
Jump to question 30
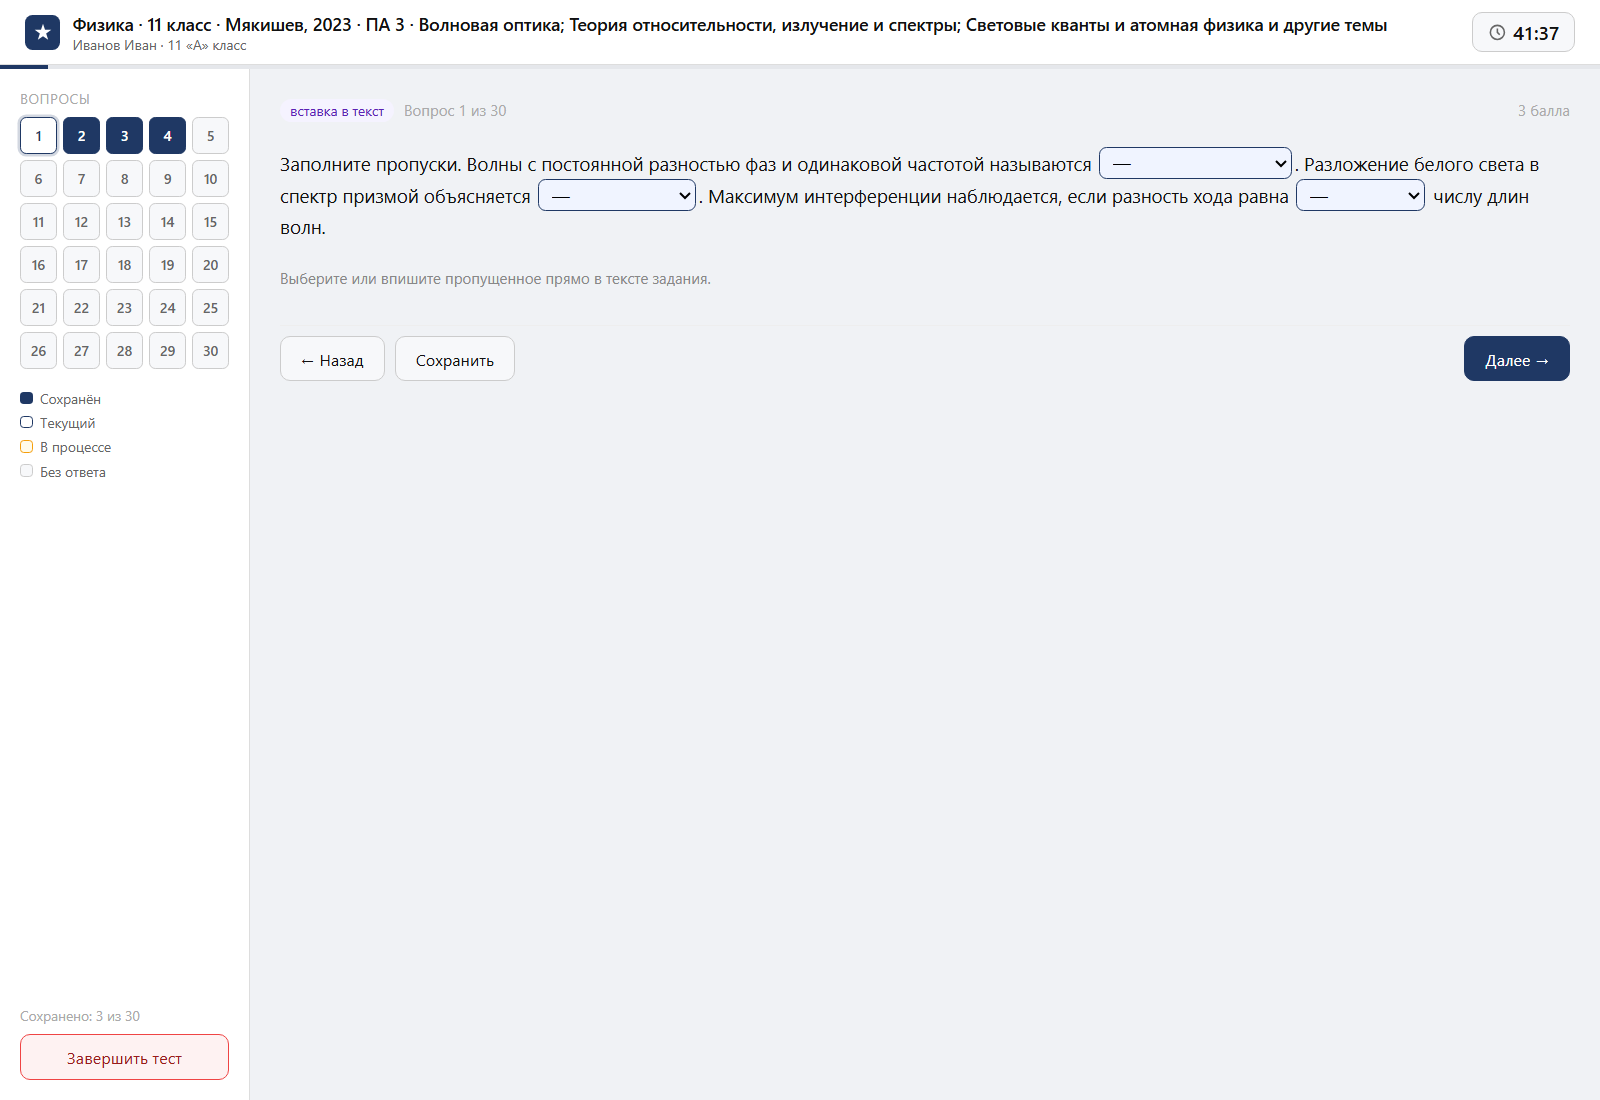point(210,351)
